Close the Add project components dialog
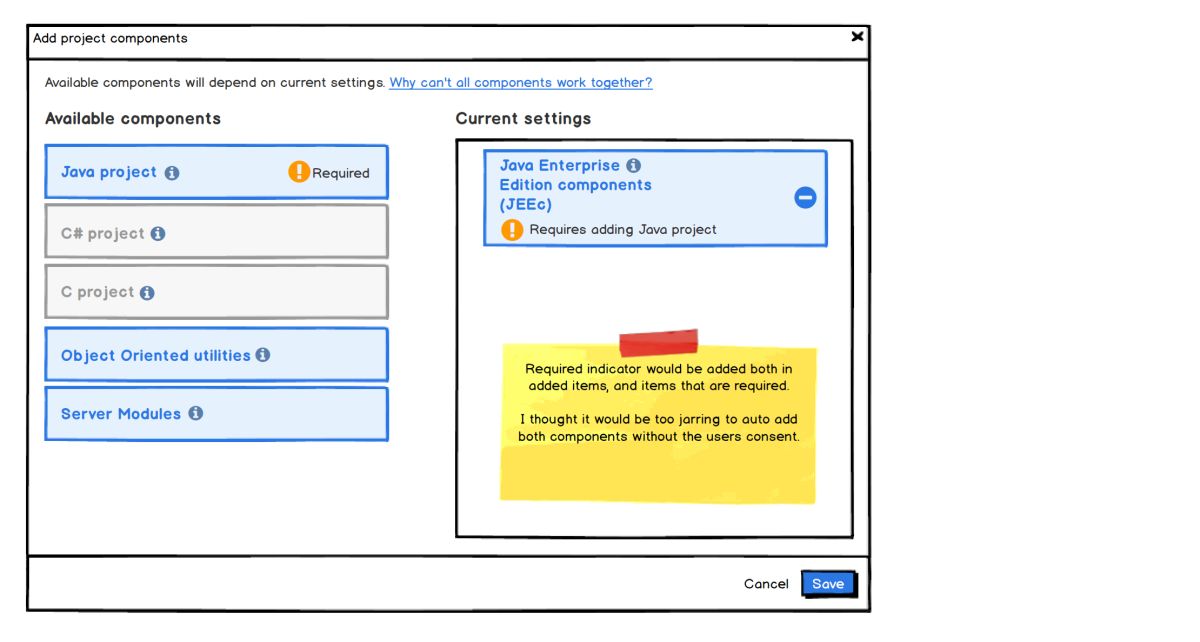 [857, 37]
